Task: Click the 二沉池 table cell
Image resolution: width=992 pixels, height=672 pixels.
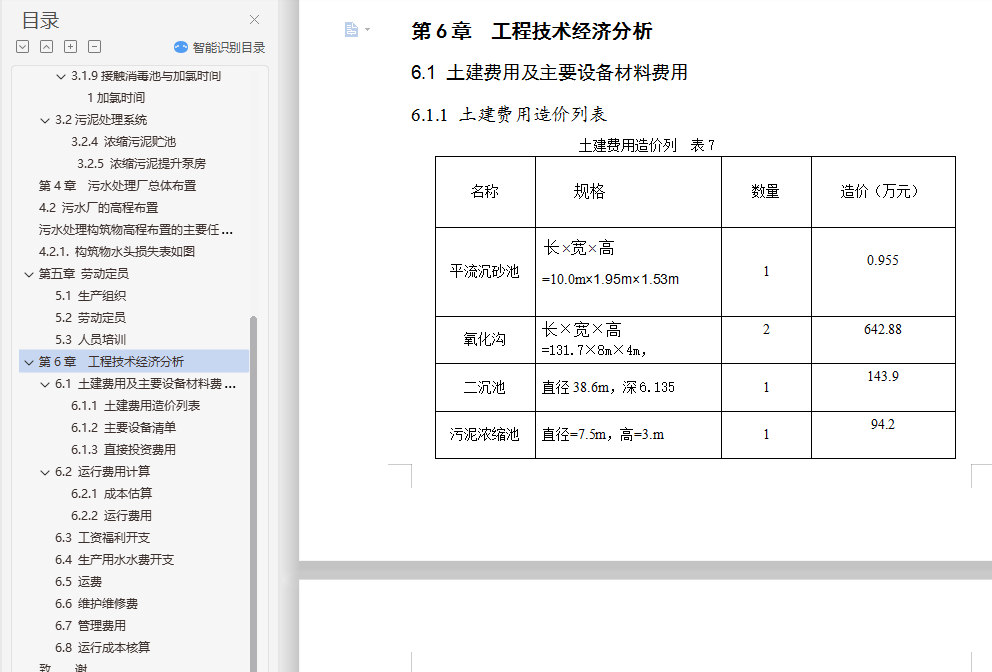Action: (485, 387)
